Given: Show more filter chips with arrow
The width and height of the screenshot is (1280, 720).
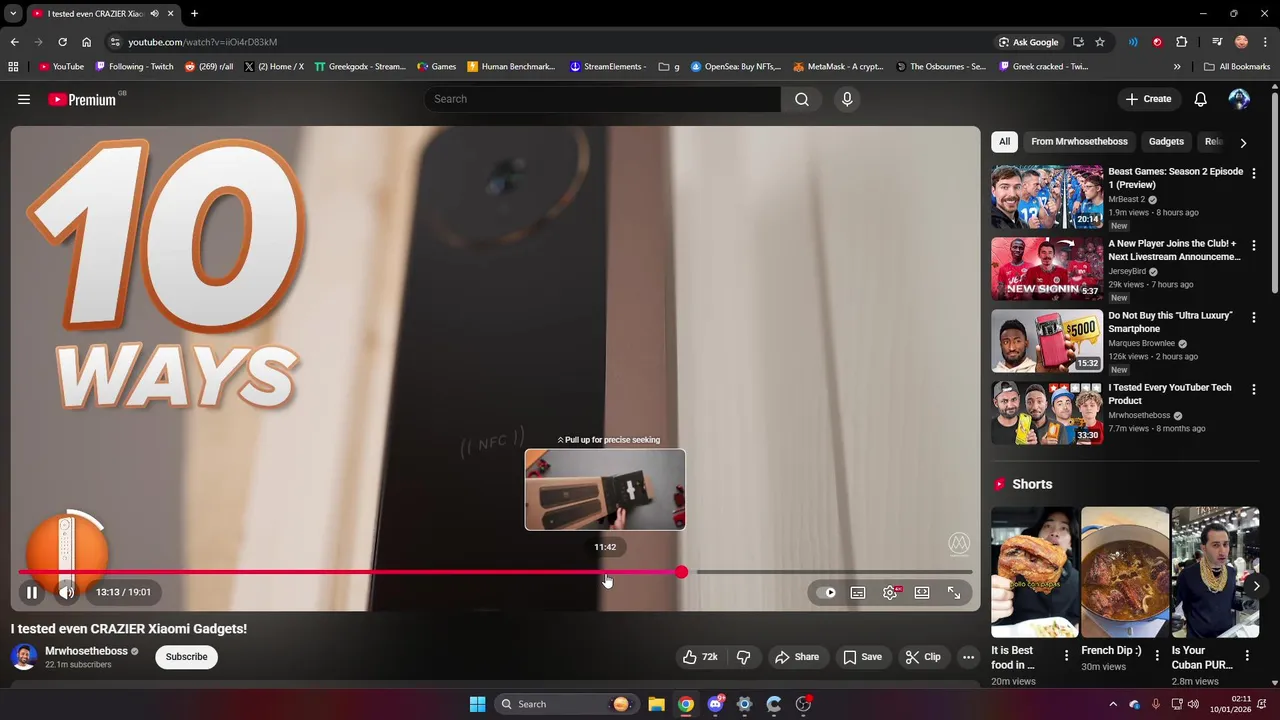Looking at the screenshot, I should 1243,143.
